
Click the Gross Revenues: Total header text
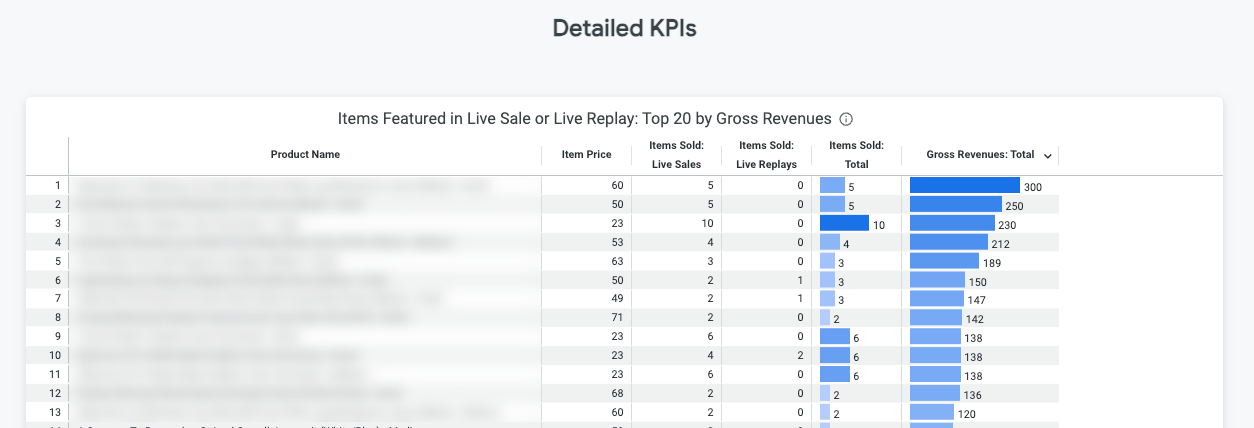[979, 155]
